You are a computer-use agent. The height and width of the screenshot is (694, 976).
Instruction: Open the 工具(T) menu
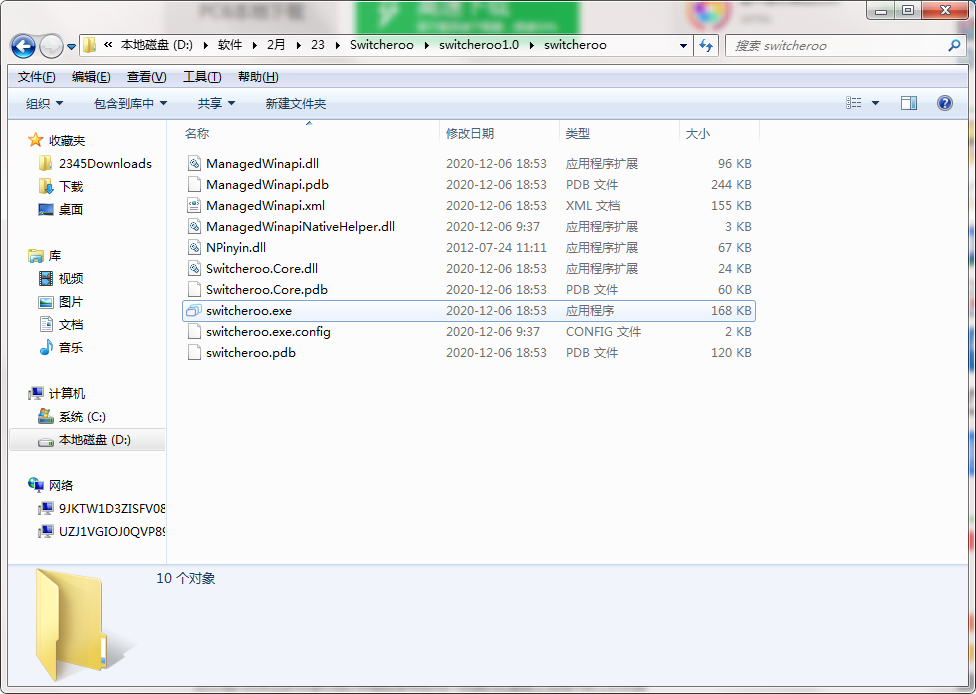click(x=202, y=77)
